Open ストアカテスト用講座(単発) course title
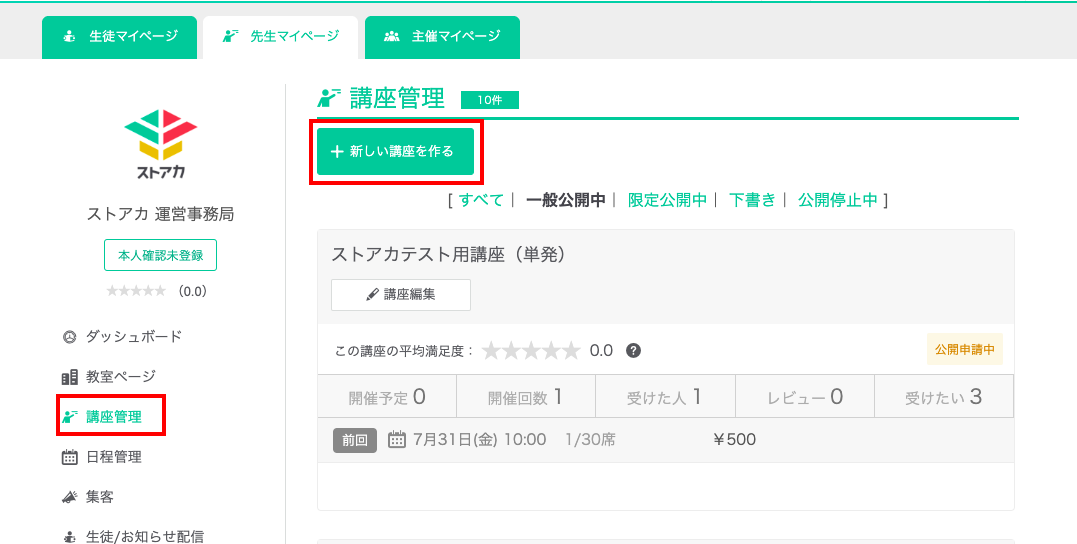This screenshot has width=1077, height=544. click(448, 254)
